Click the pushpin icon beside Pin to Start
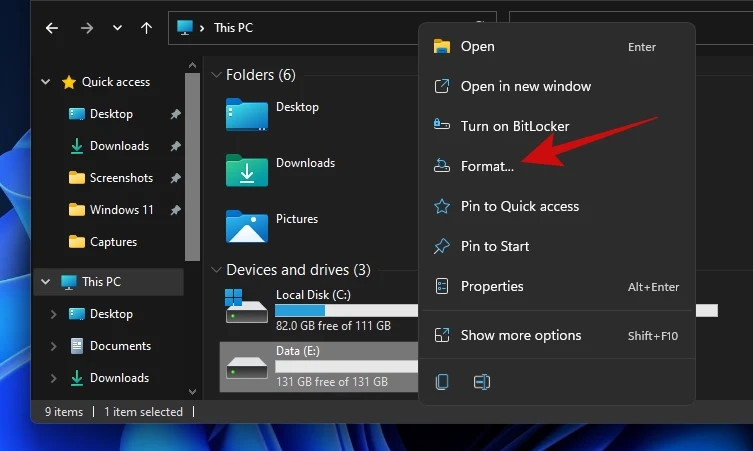 coord(442,246)
